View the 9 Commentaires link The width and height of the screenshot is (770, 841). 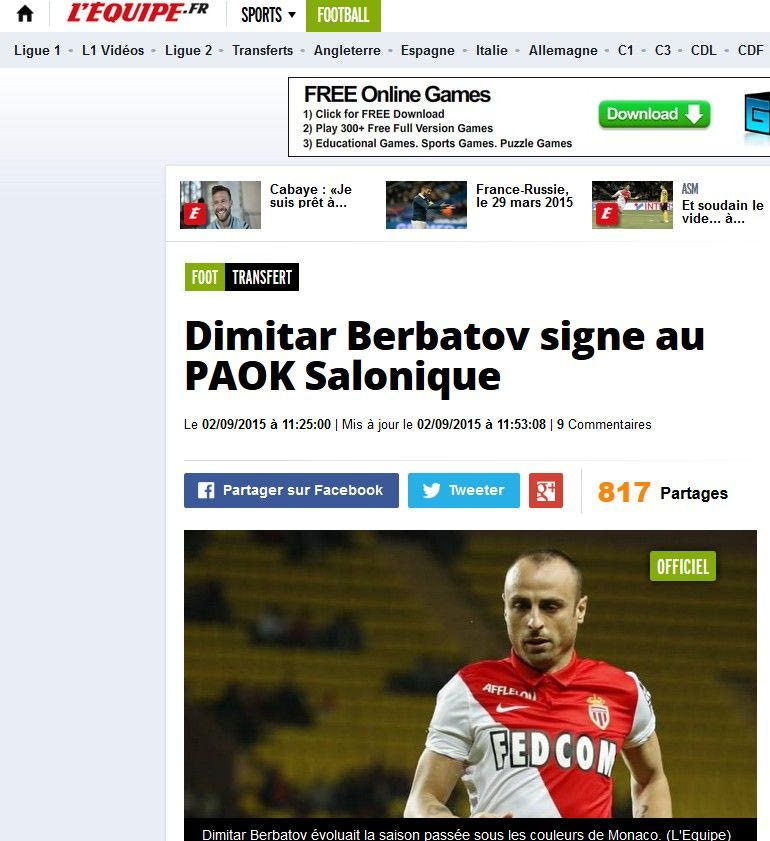tap(604, 424)
